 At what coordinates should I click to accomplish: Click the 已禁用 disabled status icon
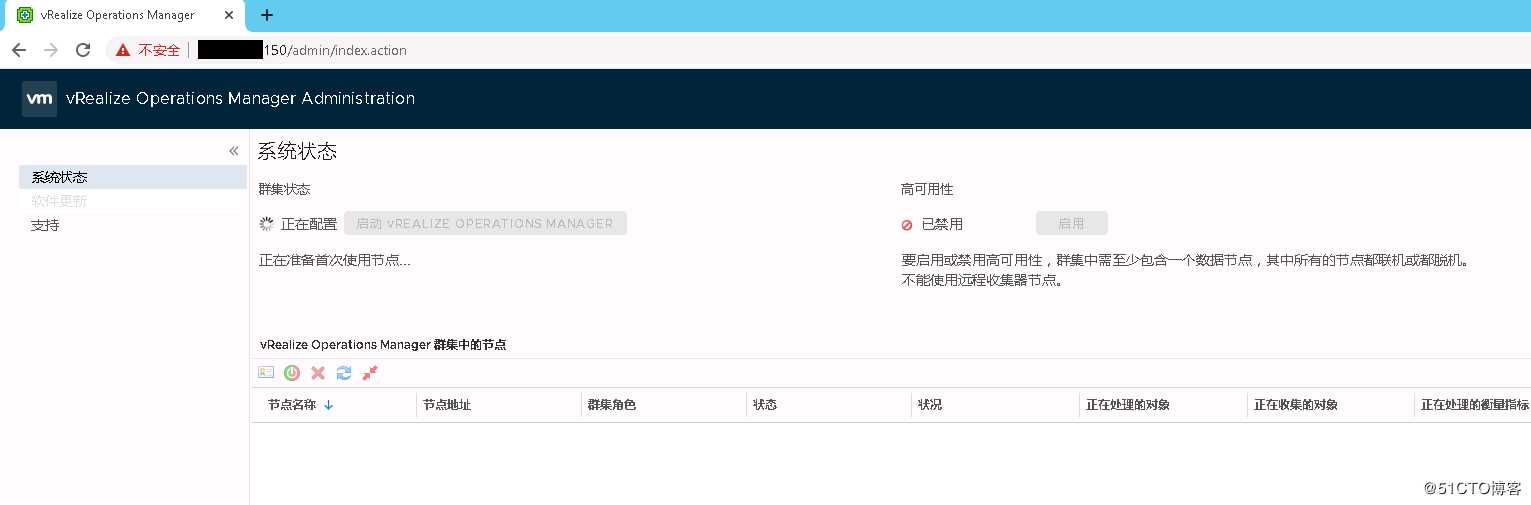[x=907, y=225]
